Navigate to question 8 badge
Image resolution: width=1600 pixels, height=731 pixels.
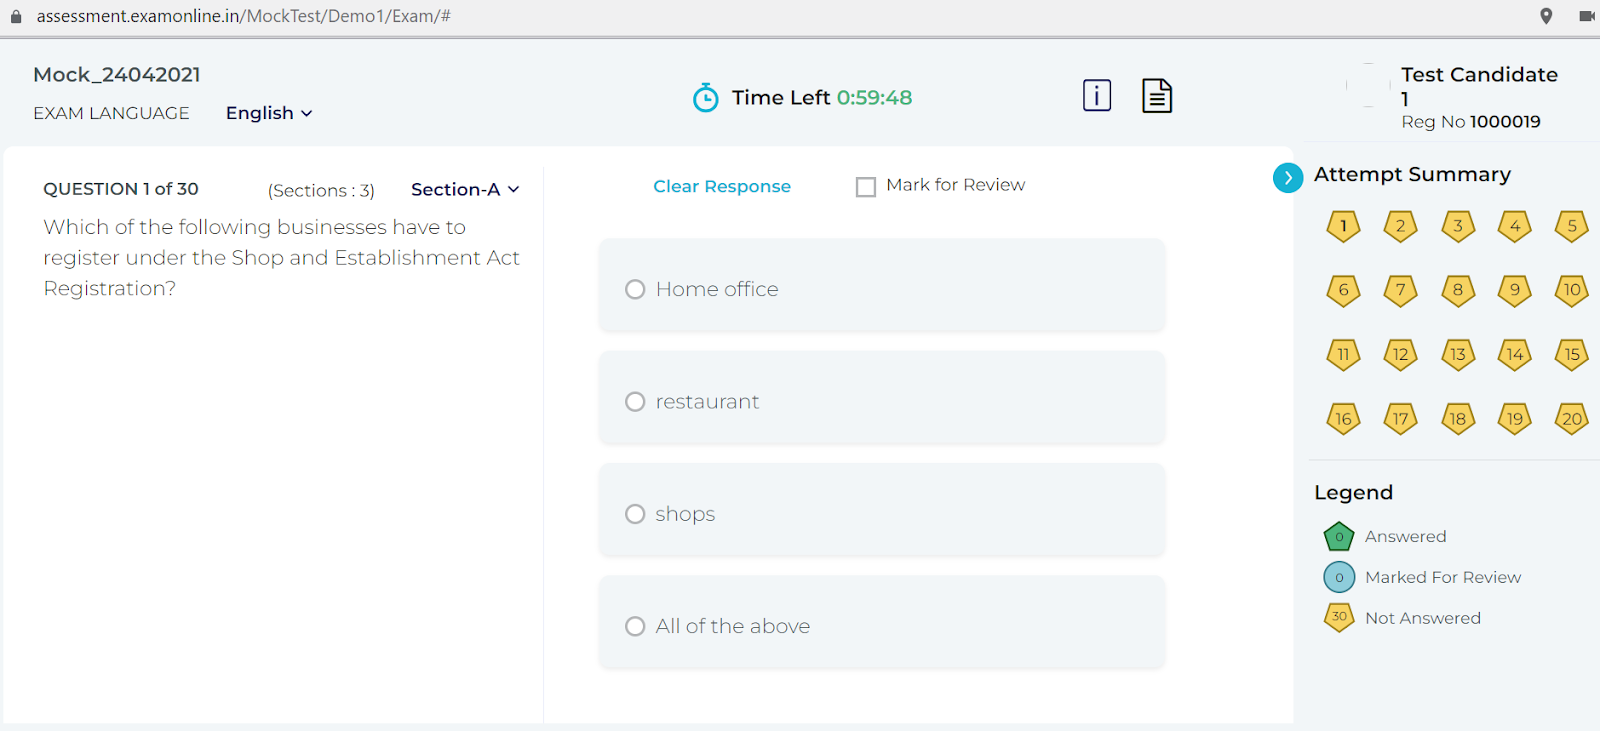pyautogui.click(x=1458, y=290)
